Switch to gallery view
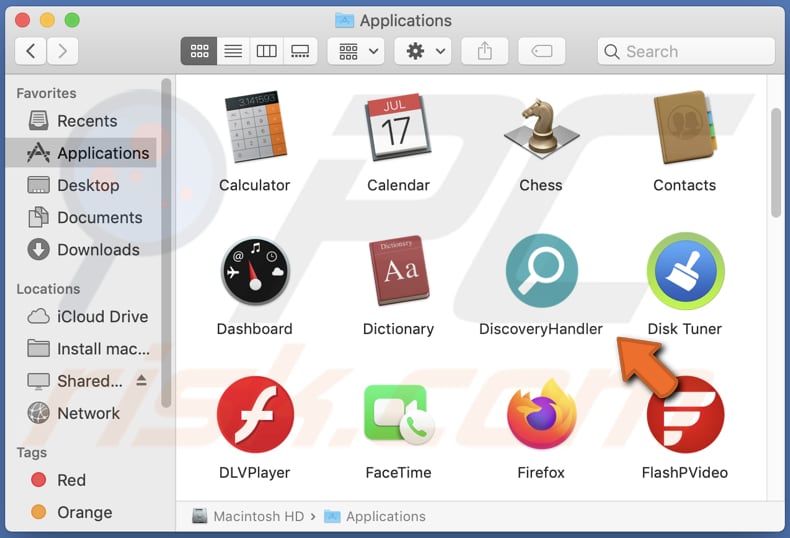Screen dimensions: 790x538 click(300, 51)
